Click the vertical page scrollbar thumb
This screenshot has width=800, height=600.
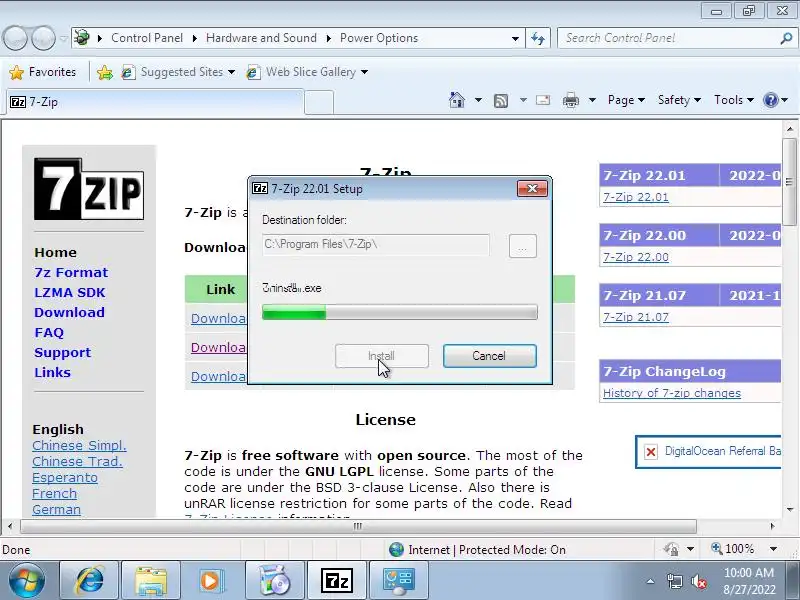point(789,182)
